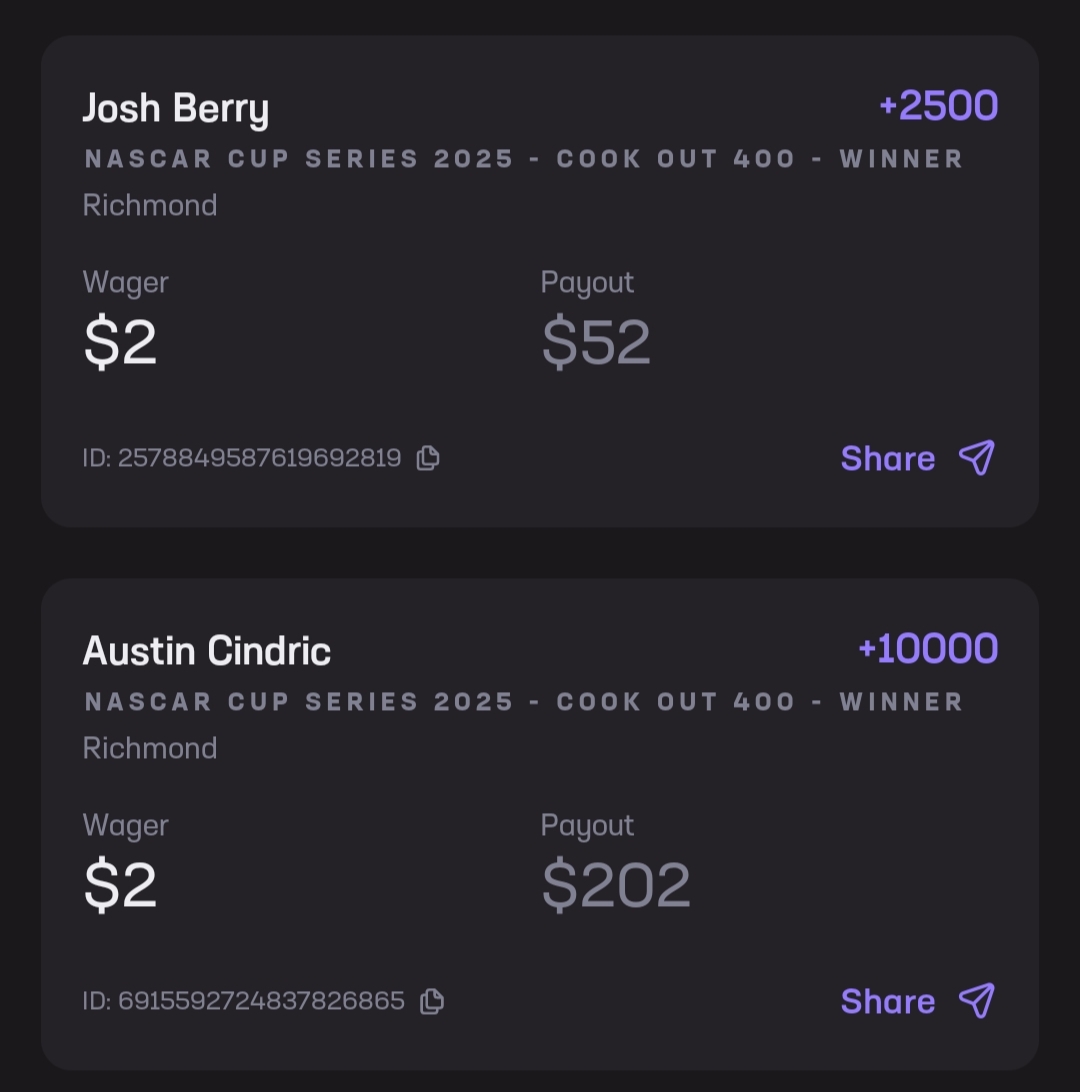Tap the $202 payout amount
1080x1092 pixels.
[616, 885]
